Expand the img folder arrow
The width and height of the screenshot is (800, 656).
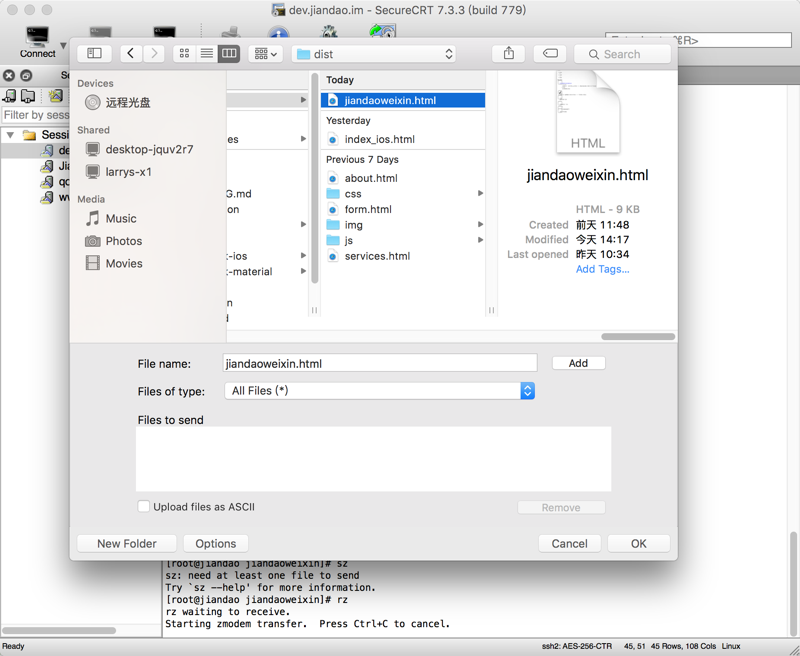480,224
